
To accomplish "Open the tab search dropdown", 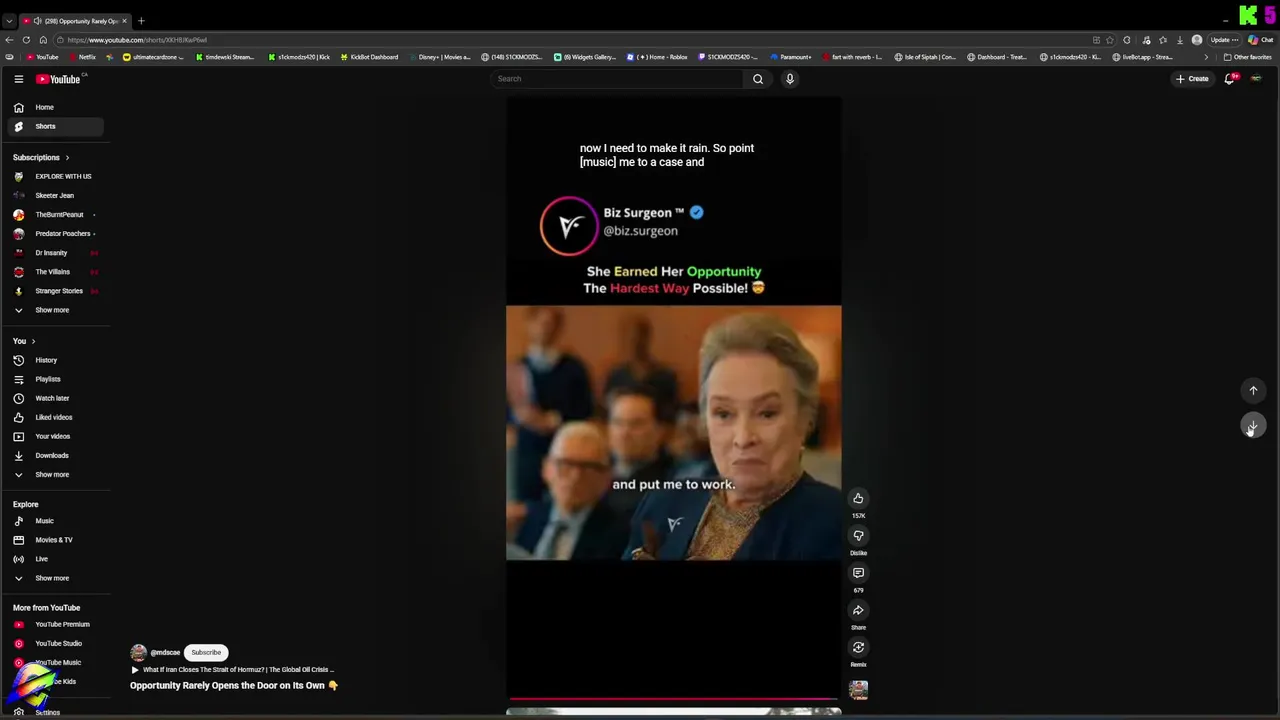I will (x=9, y=21).
